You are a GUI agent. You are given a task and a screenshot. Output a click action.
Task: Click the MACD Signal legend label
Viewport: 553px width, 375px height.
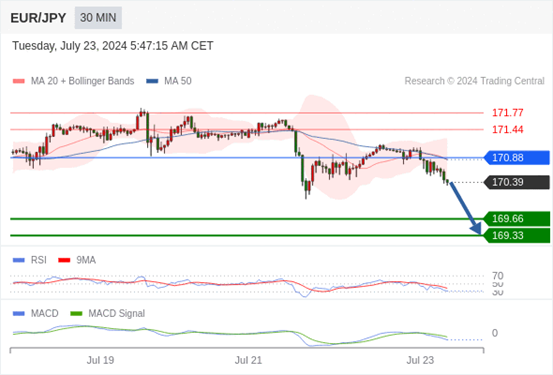[116, 314]
